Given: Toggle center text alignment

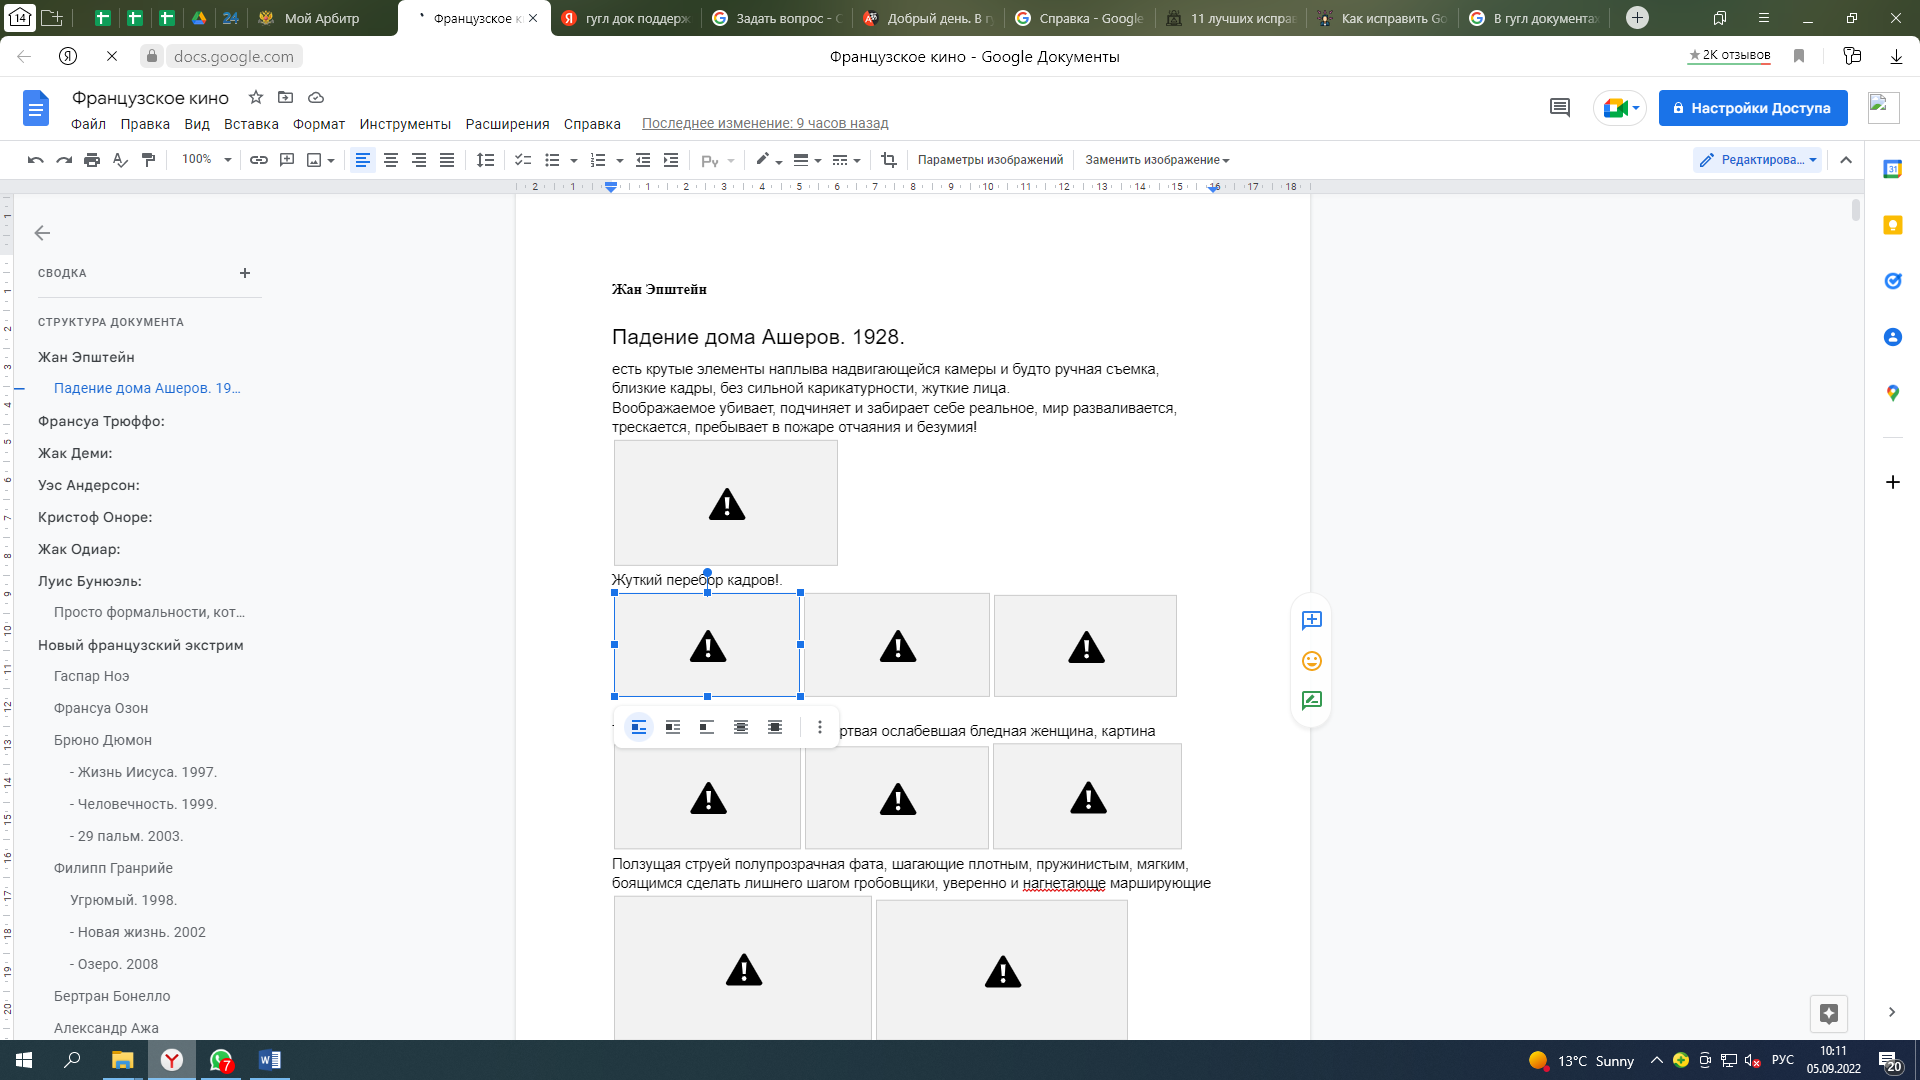Looking at the screenshot, I should pos(391,160).
